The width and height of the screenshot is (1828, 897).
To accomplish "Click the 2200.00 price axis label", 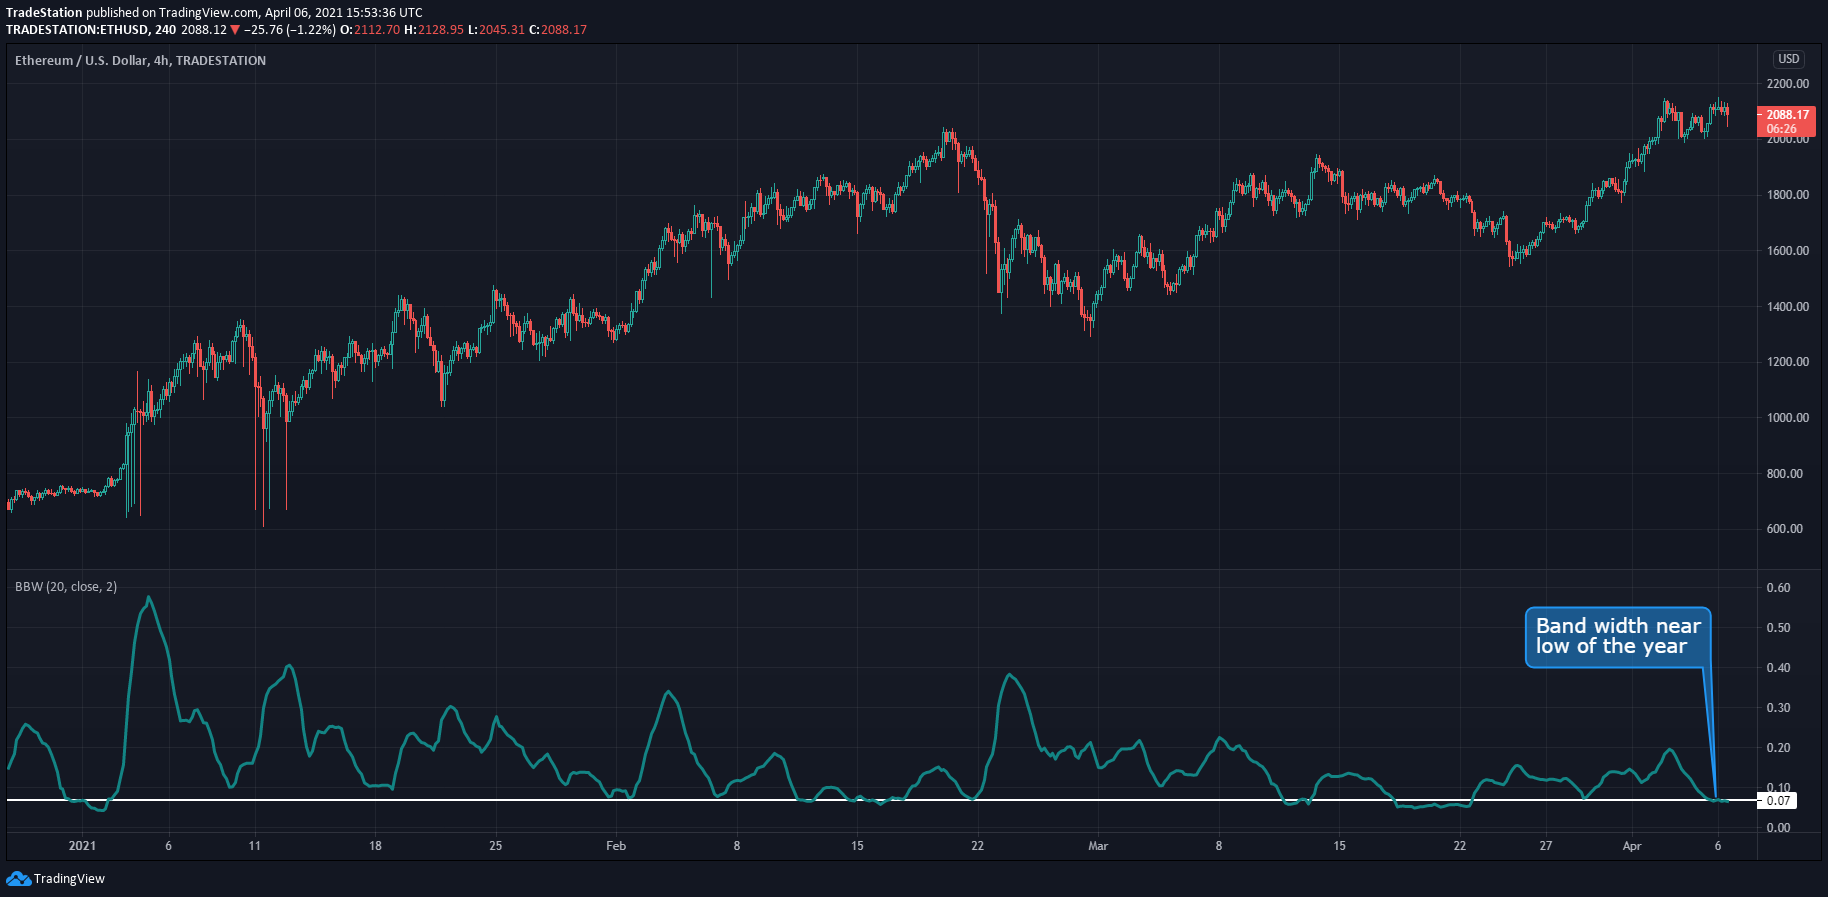I will [1788, 84].
